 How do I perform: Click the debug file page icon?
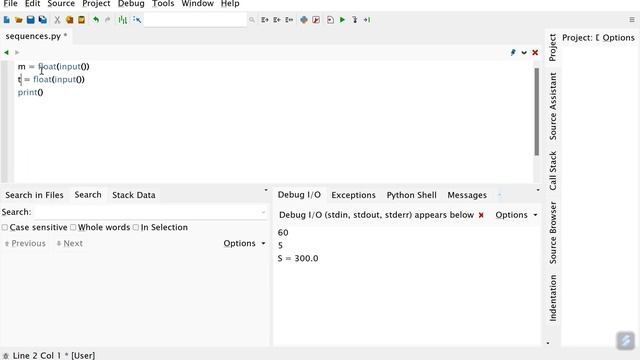(330, 20)
